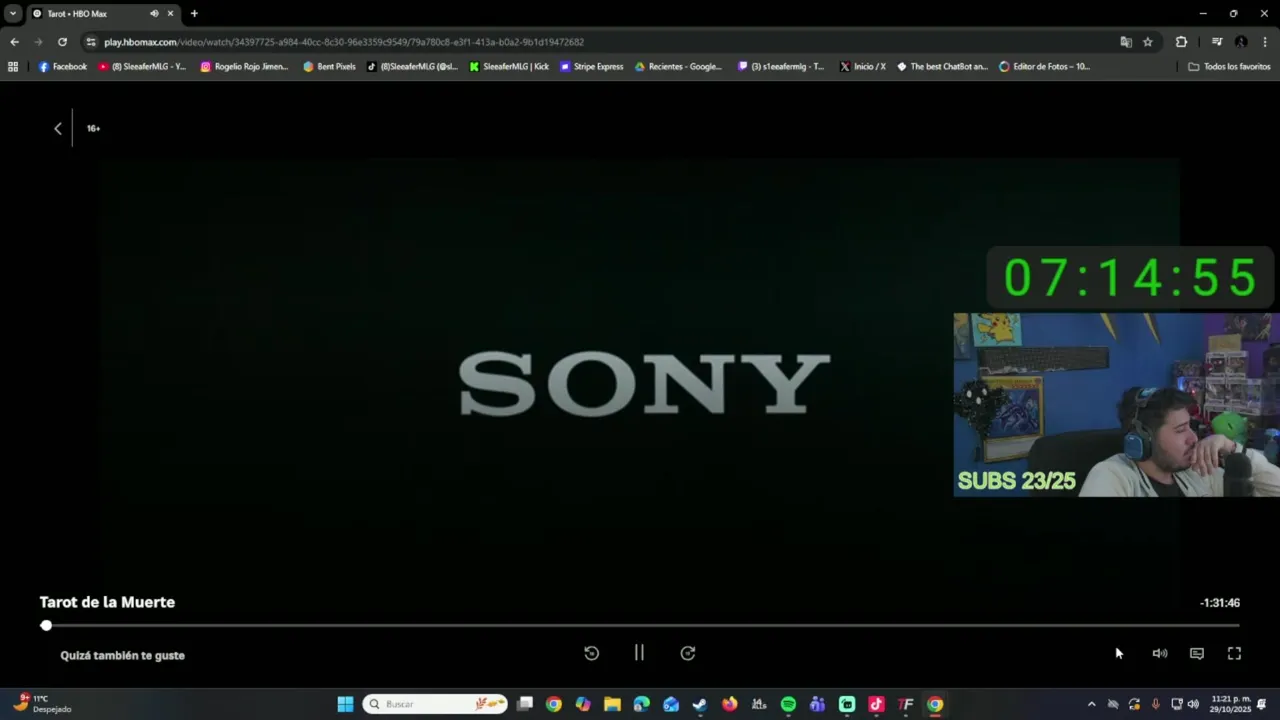The width and height of the screenshot is (1280, 720).
Task: Click the play.hbomax.com address bar
Action: tap(600, 42)
